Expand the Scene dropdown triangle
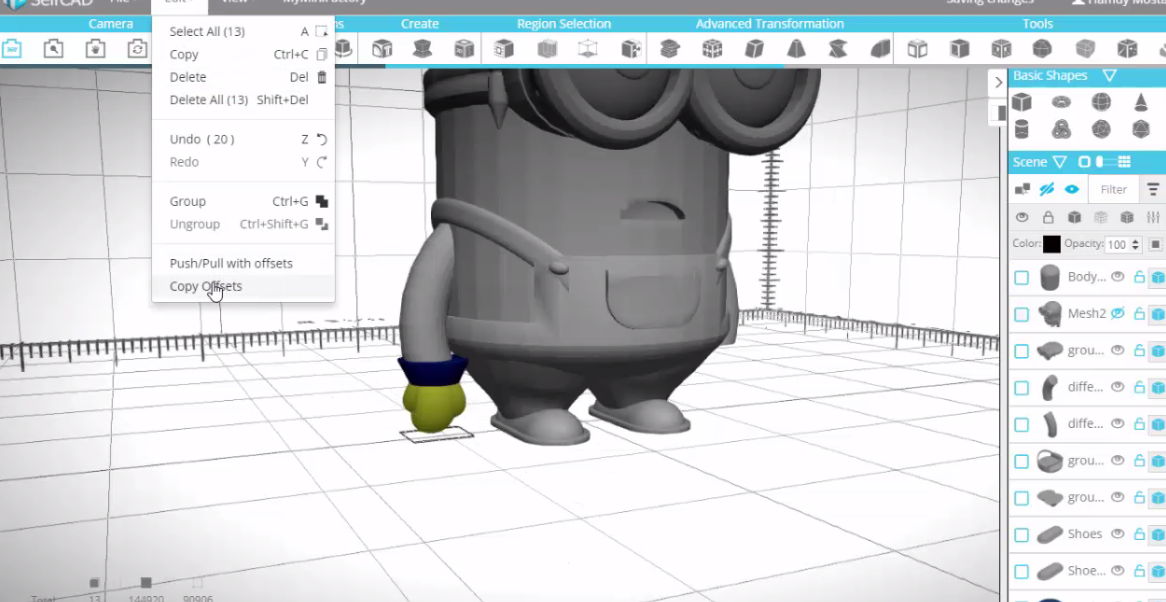The image size is (1166, 602). click(1060, 162)
